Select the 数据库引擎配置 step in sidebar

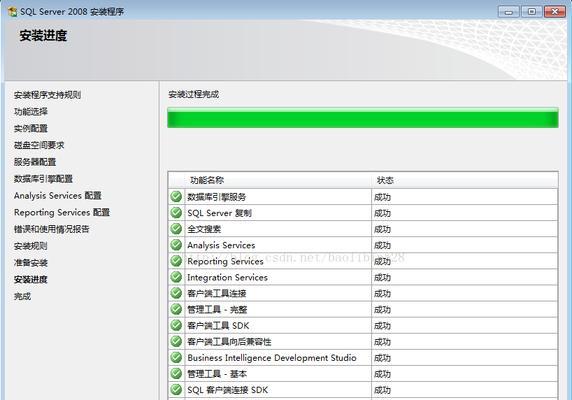pyautogui.click(x=43, y=179)
